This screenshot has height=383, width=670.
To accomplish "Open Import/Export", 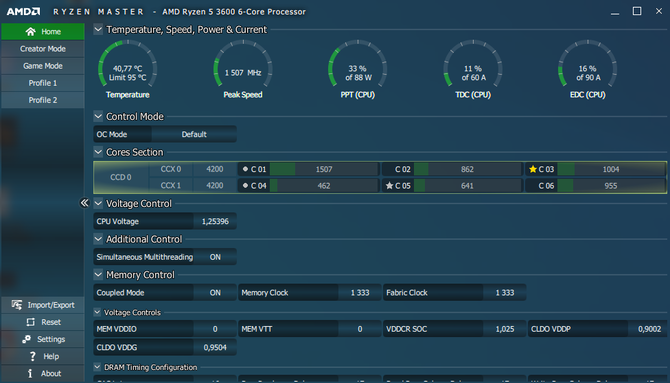I will click(43, 305).
